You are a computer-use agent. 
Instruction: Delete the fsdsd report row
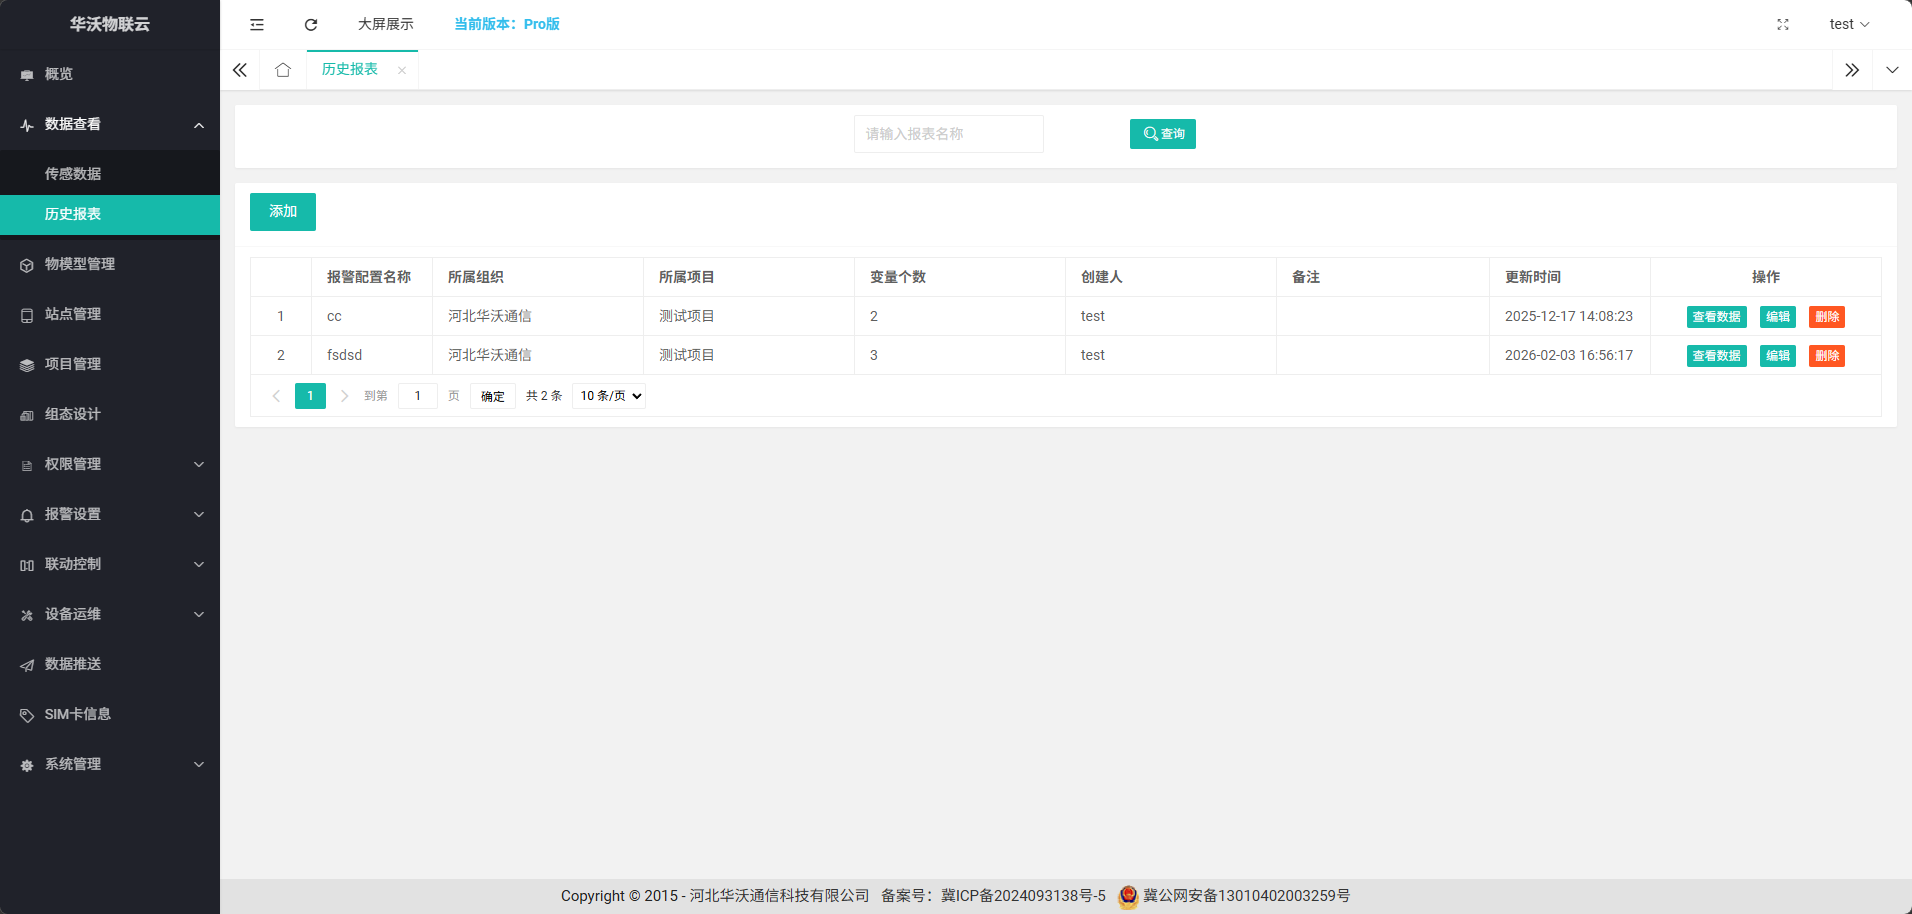coord(1826,356)
